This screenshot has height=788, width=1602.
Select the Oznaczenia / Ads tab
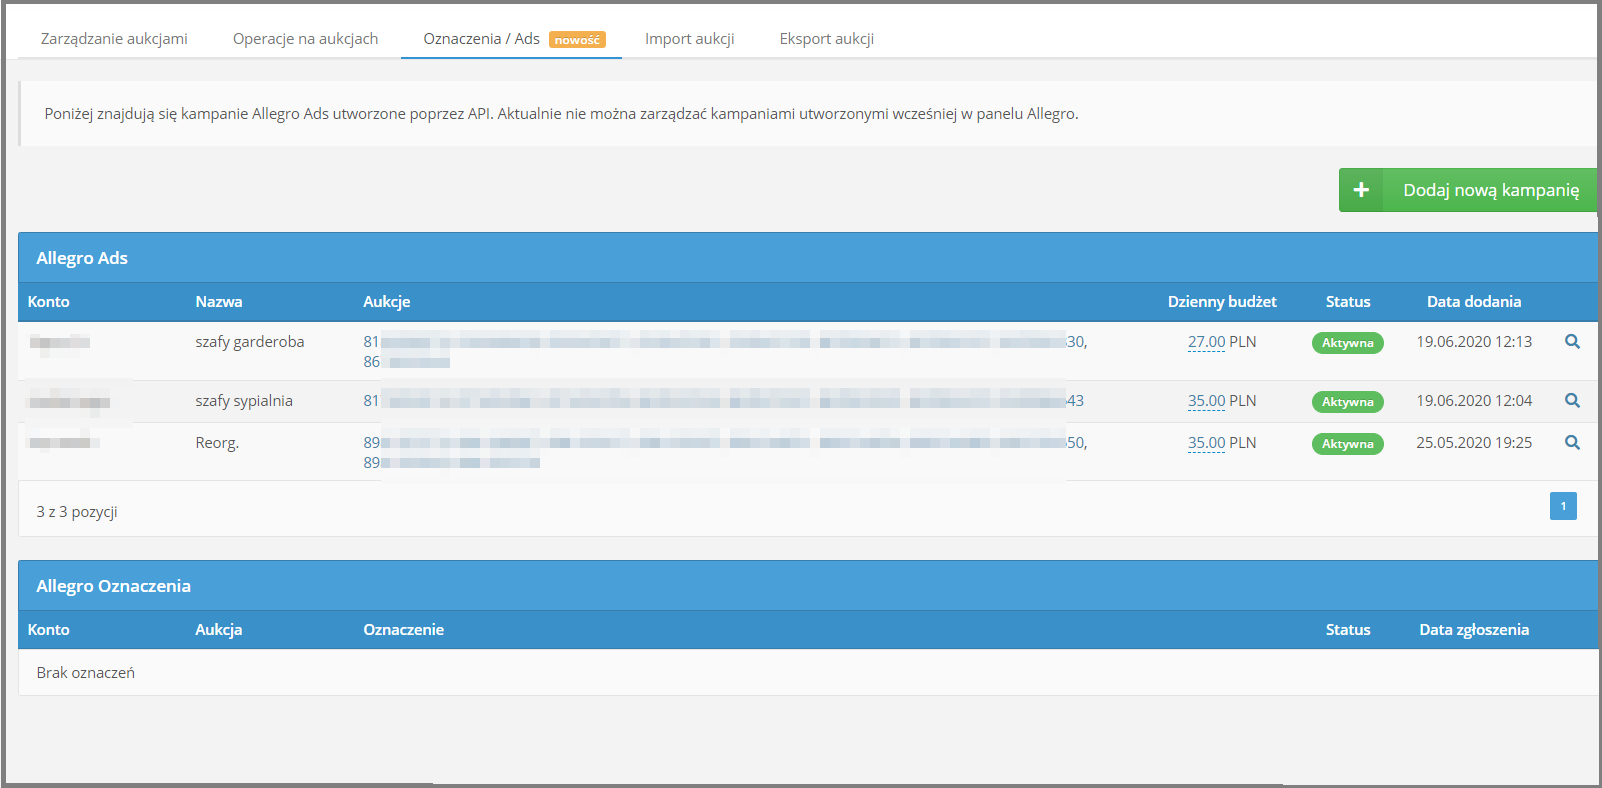[x=511, y=39]
